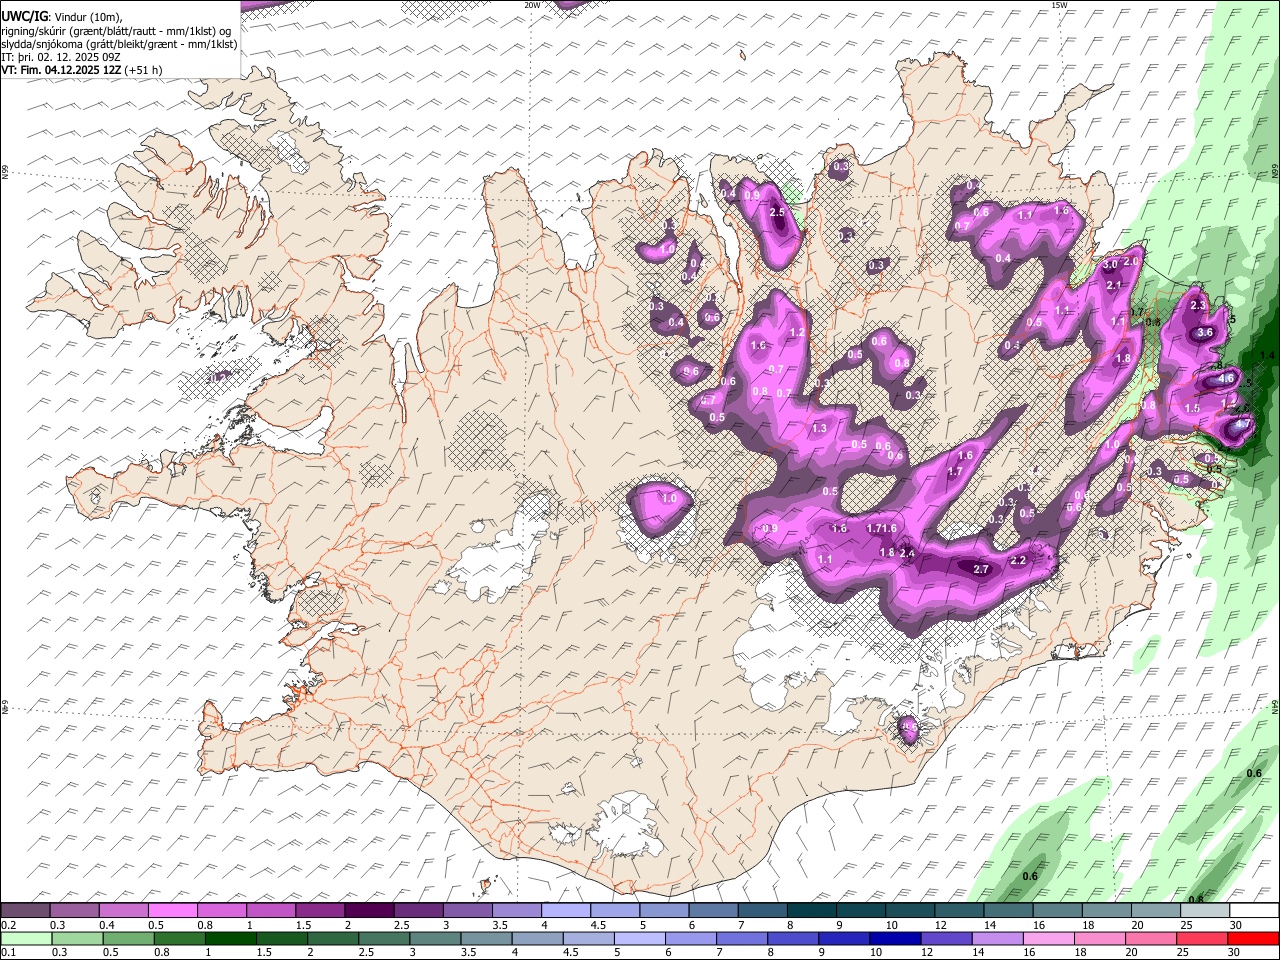
Task: Click the bright pink top-row swatch for 0.5–0.8
Action: pos(172,910)
